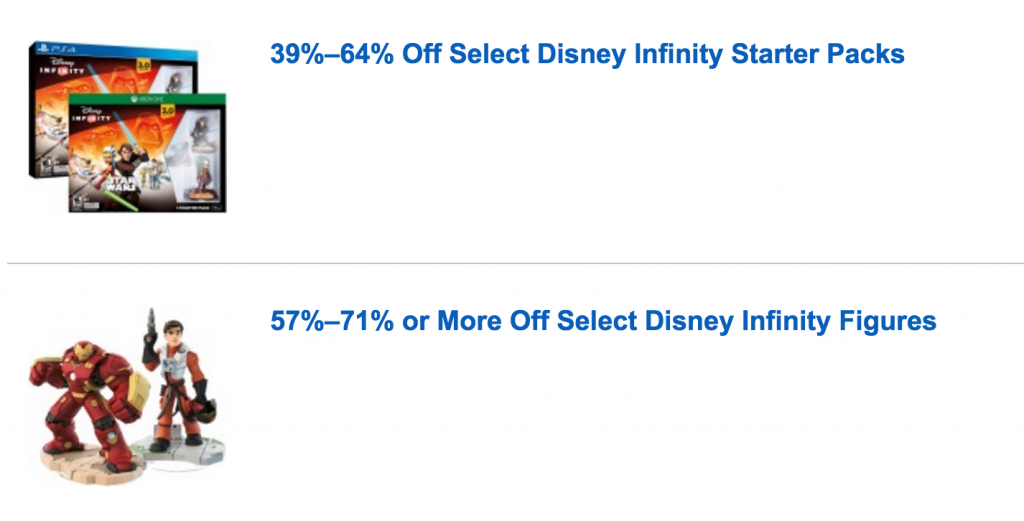Click the "39%–64%" discount text
Screen dimensions: 1024x521
pos(332,54)
